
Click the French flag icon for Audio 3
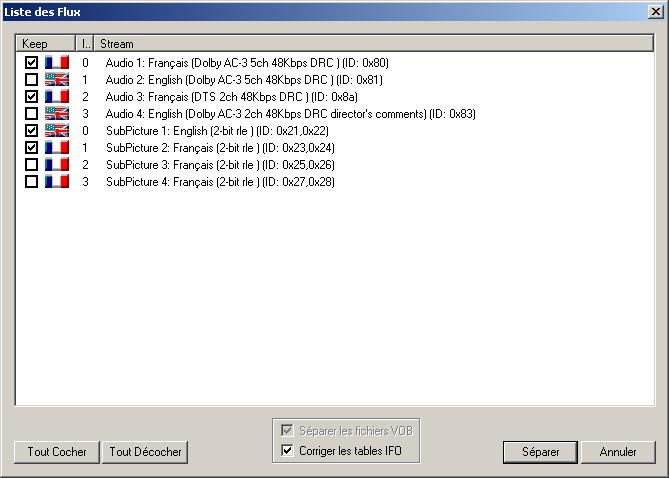pos(56,96)
